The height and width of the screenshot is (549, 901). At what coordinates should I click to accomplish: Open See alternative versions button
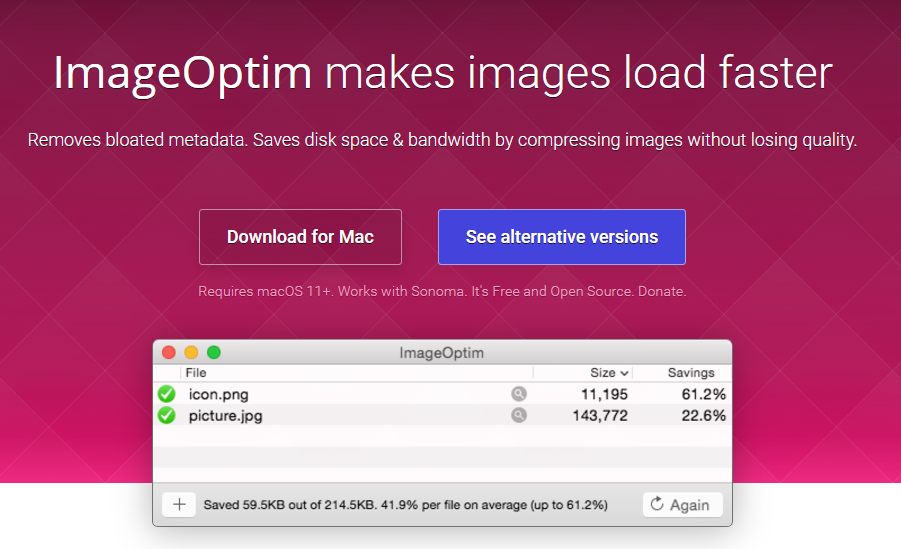tap(561, 237)
